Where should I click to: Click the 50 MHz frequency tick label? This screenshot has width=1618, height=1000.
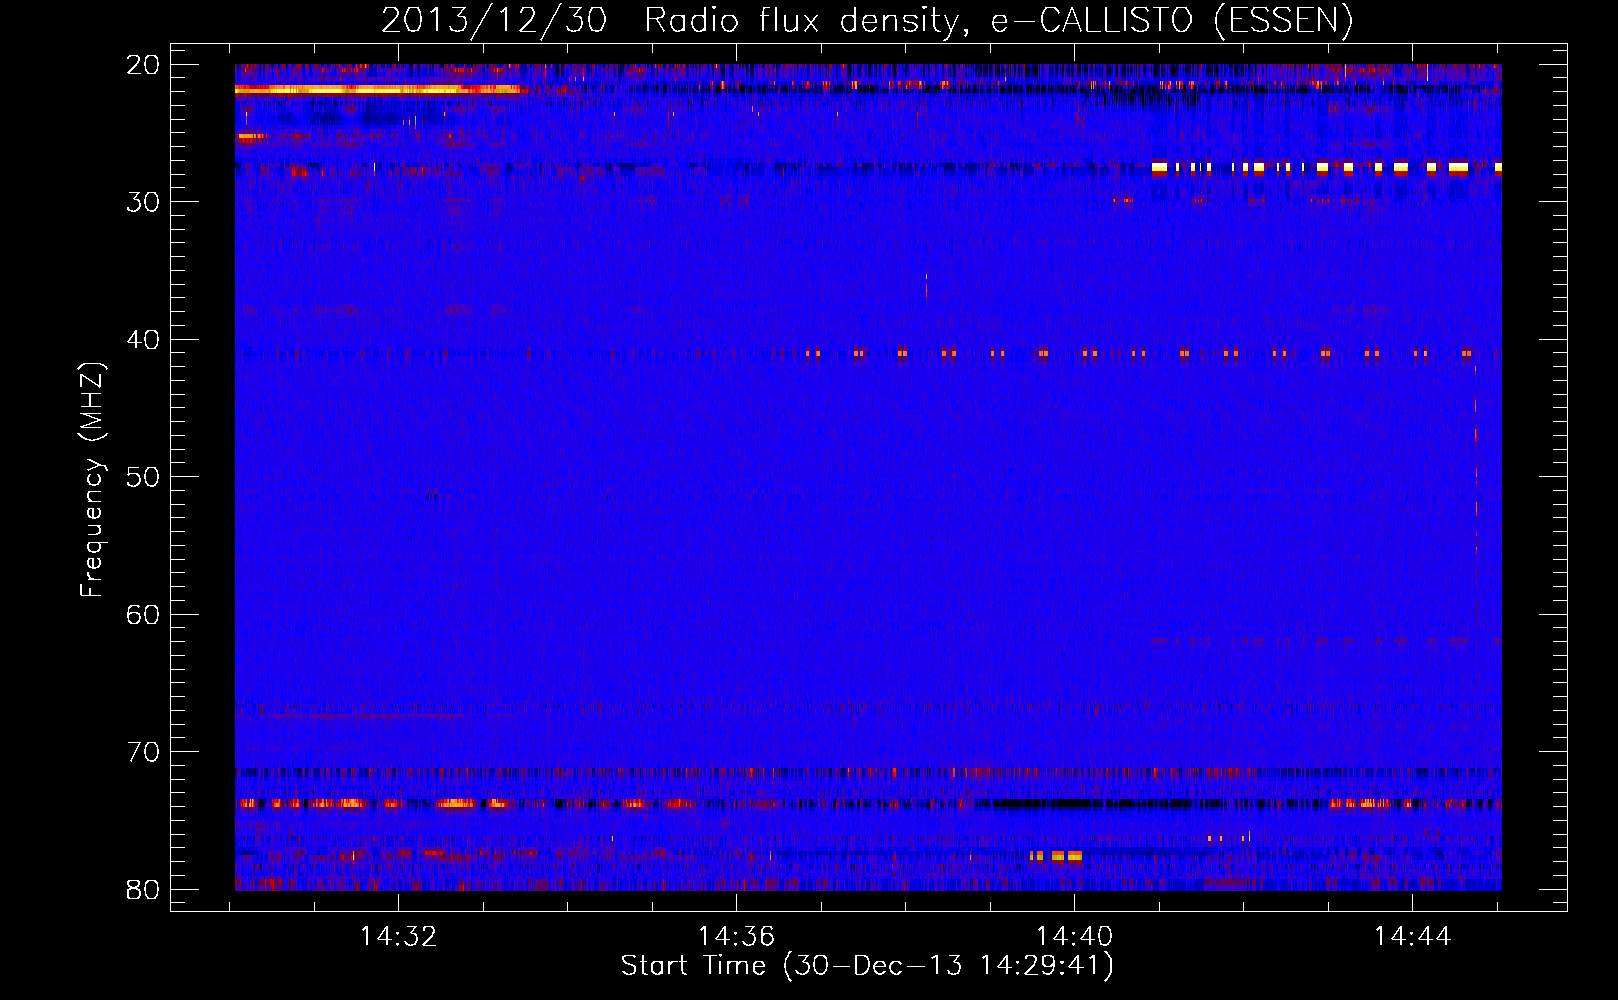click(x=143, y=477)
